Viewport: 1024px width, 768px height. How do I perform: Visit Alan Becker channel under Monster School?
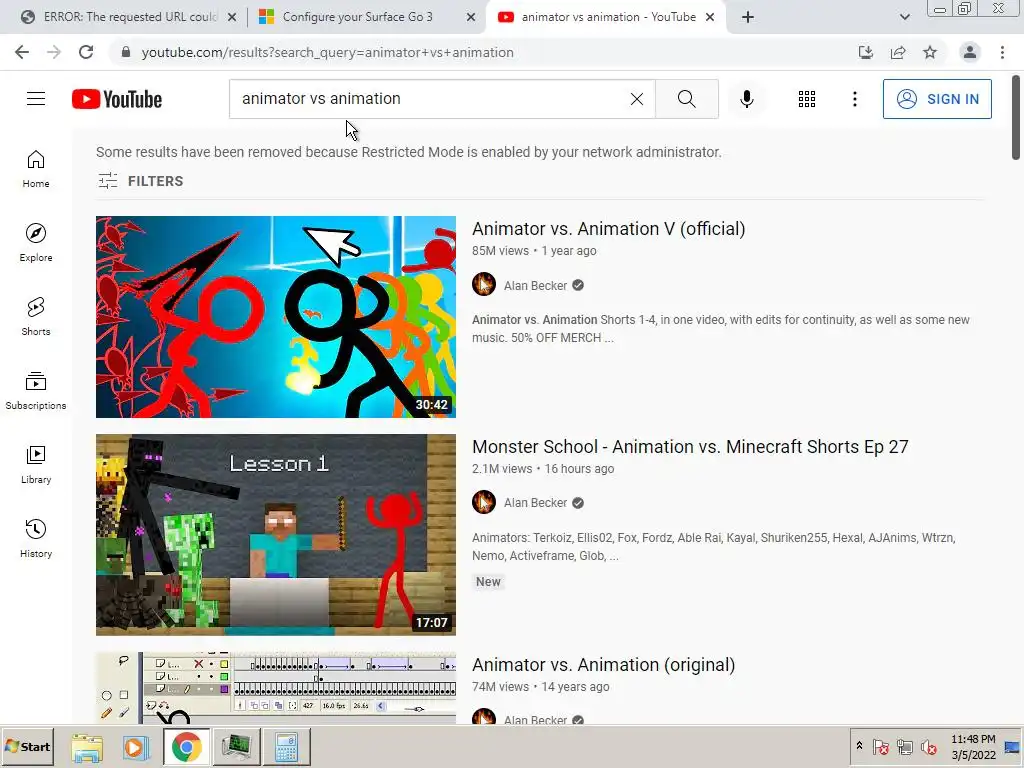[x=536, y=503]
